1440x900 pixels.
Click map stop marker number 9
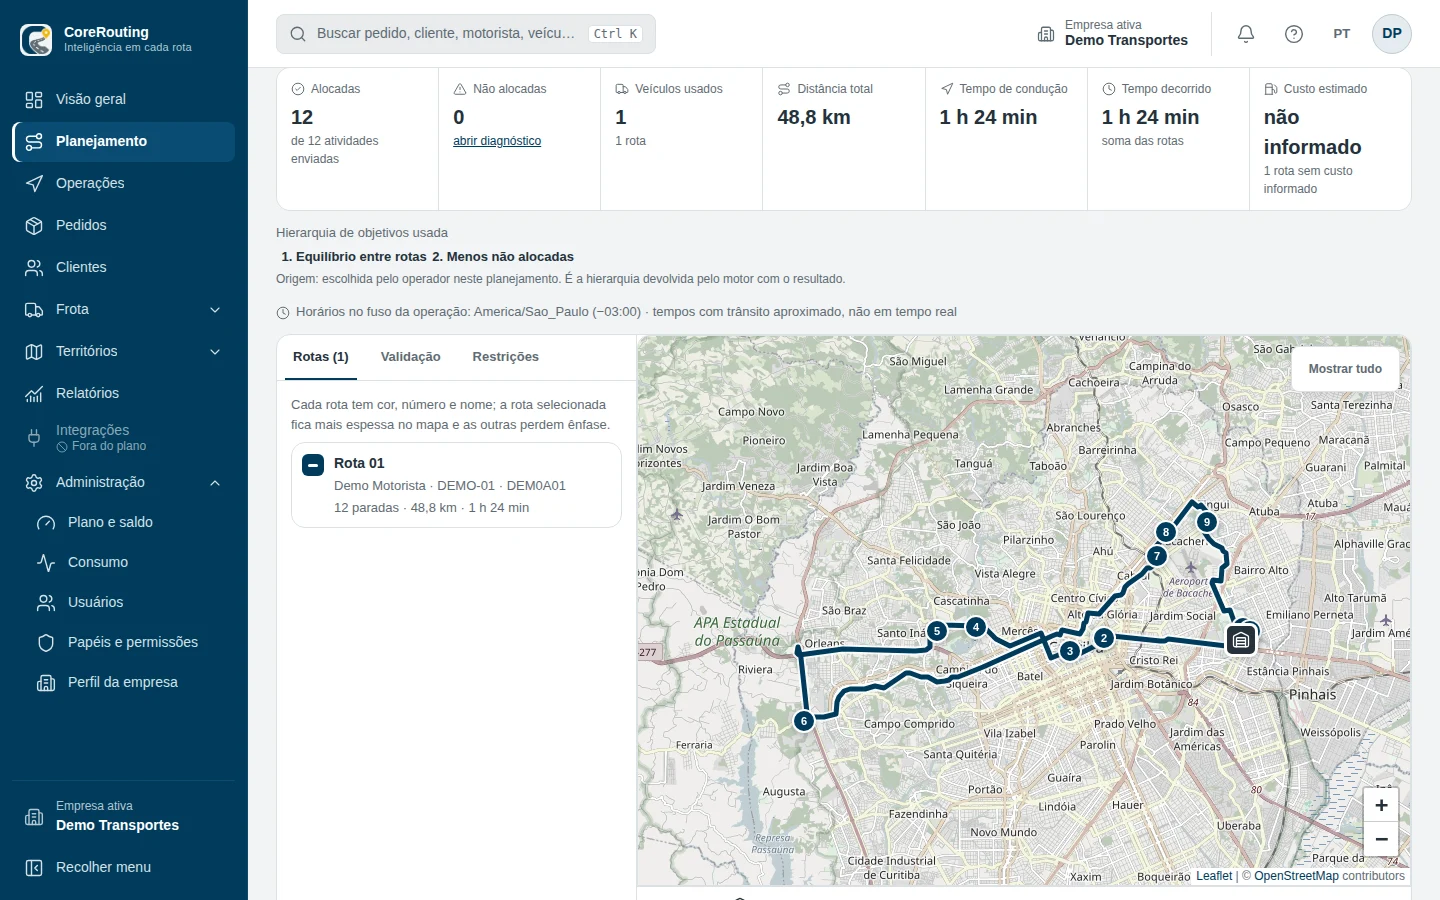pyautogui.click(x=1207, y=522)
